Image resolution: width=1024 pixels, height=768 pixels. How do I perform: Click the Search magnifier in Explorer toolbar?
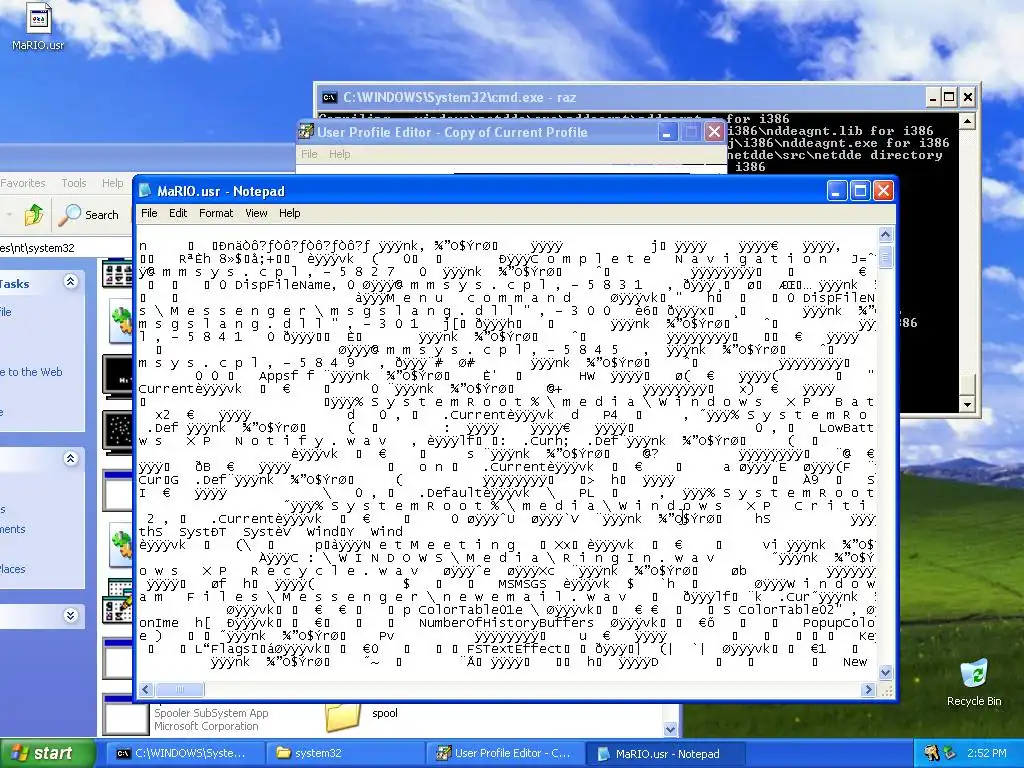tap(89, 214)
